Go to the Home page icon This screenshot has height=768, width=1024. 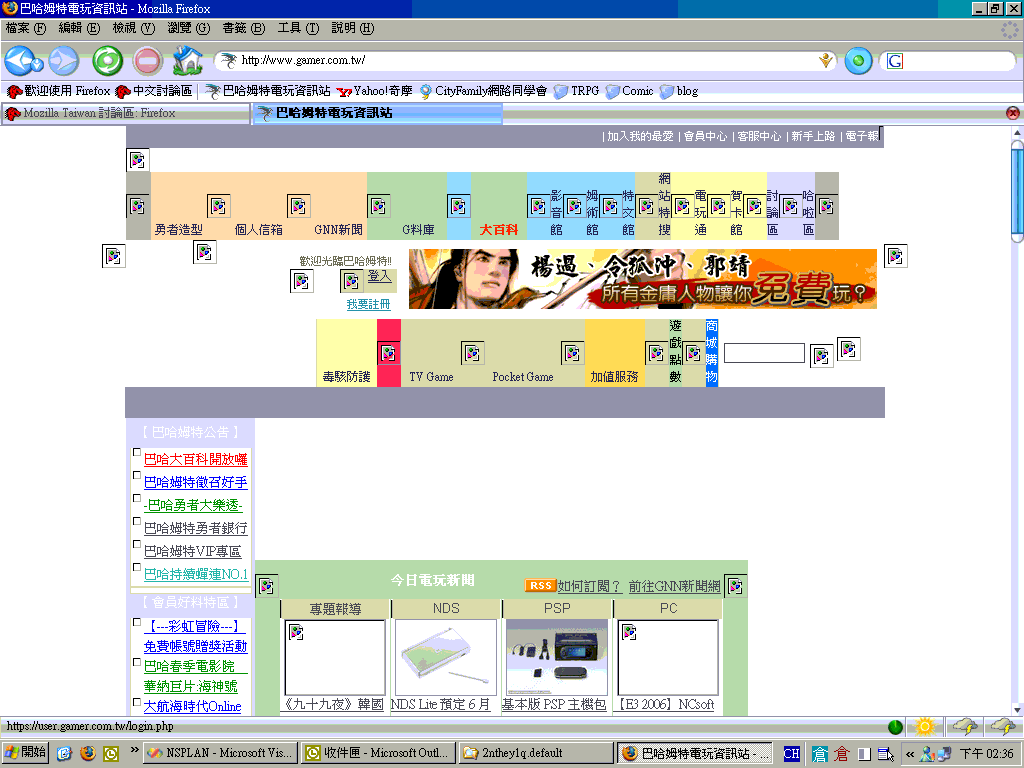[x=187, y=61]
